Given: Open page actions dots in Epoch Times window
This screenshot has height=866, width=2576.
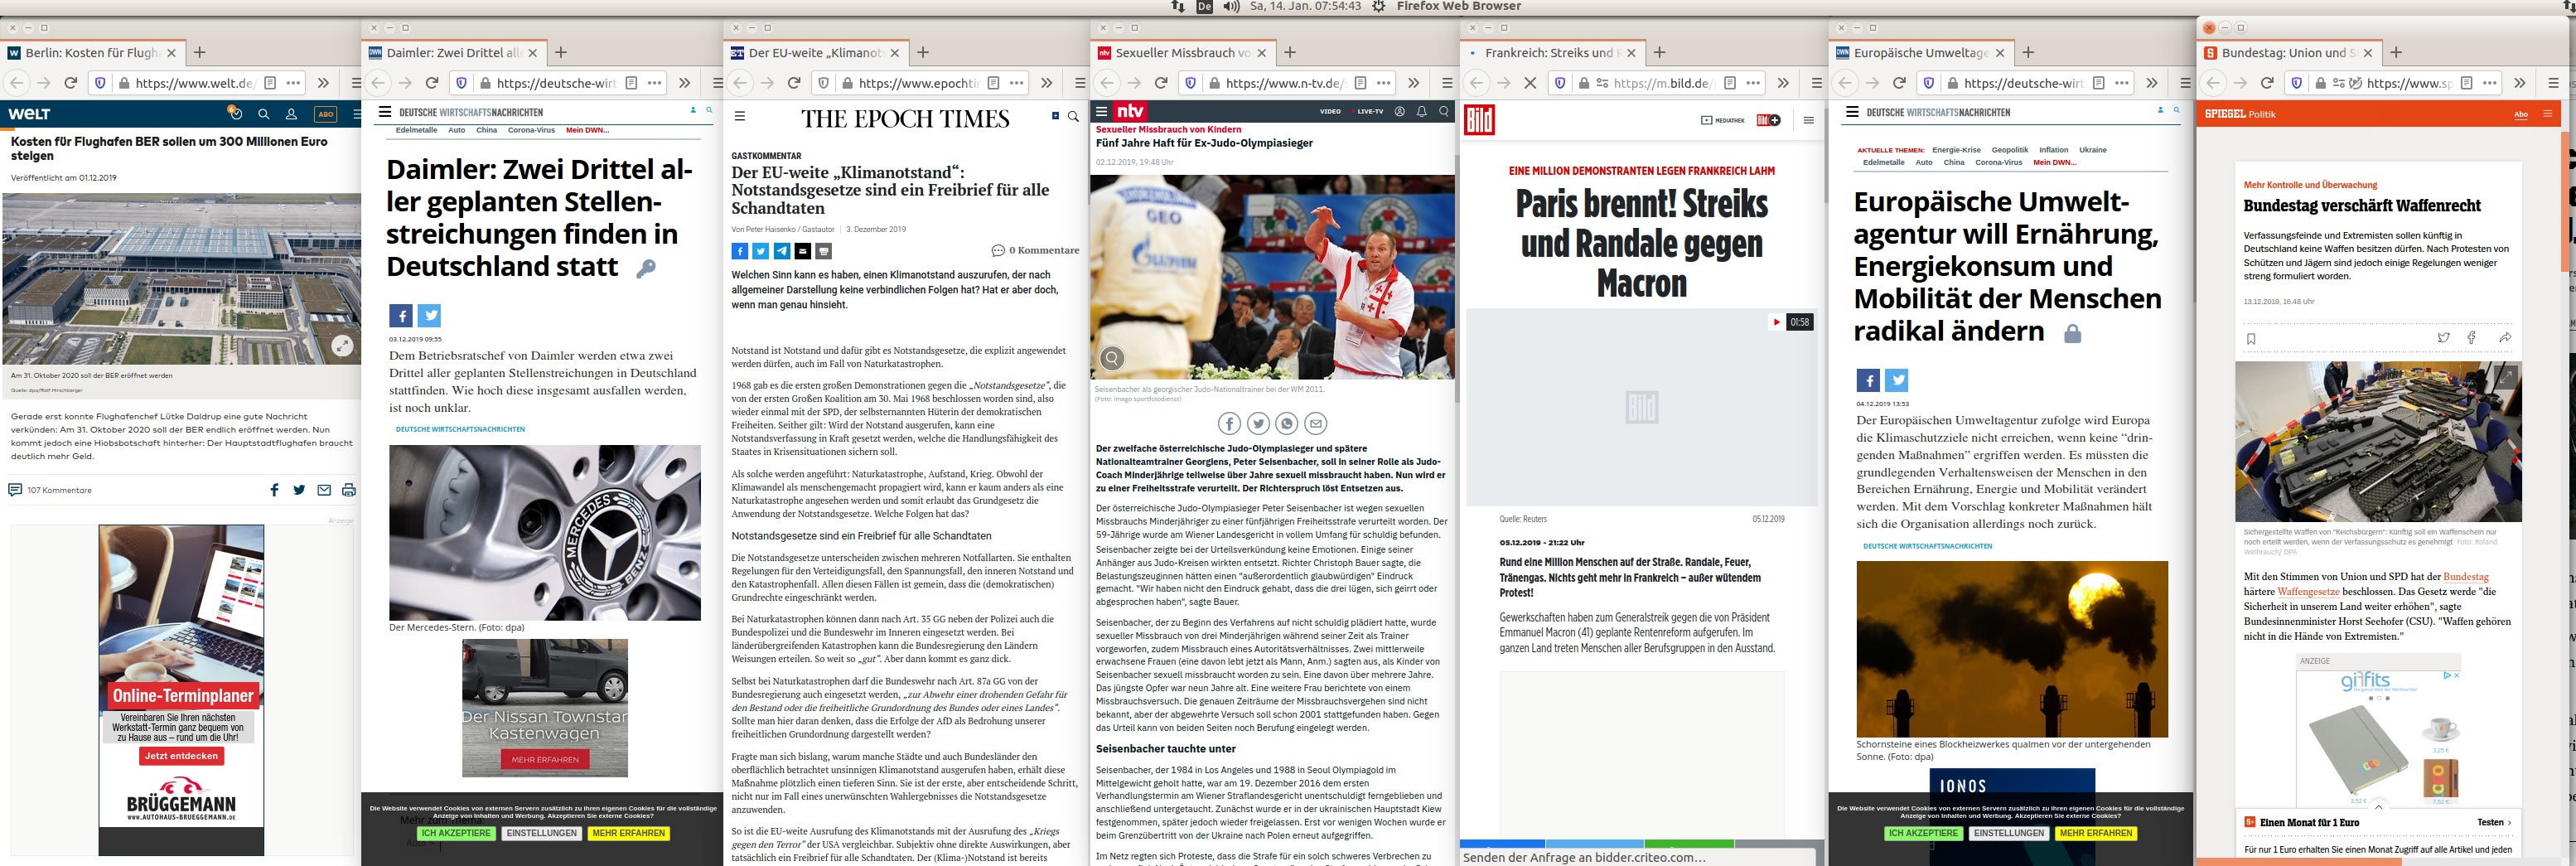Looking at the screenshot, I should pos(1016,83).
